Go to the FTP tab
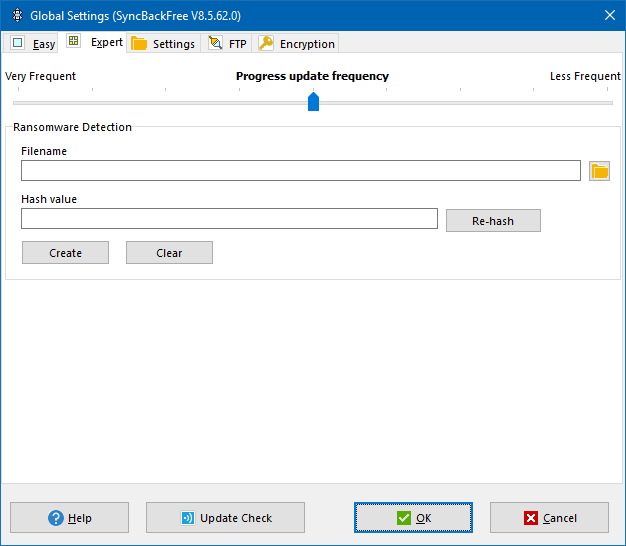The height and width of the screenshot is (546, 626). pyautogui.click(x=227, y=44)
